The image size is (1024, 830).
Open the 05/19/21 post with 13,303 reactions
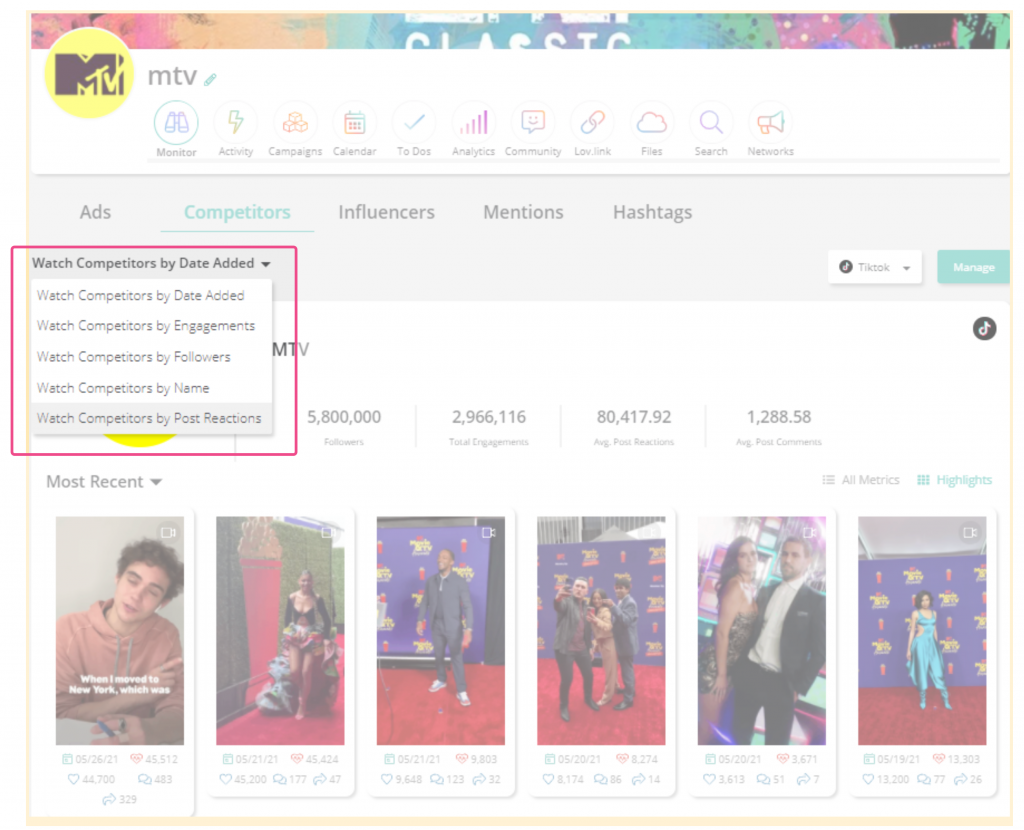point(922,631)
